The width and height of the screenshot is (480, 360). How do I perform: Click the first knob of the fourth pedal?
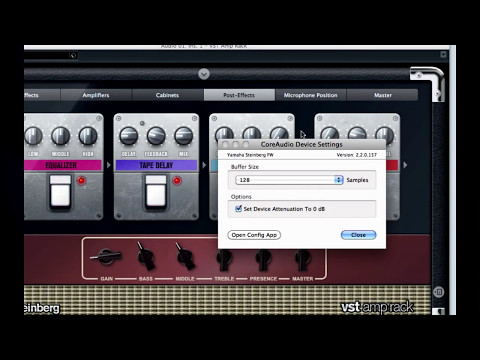click(x=330, y=133)
